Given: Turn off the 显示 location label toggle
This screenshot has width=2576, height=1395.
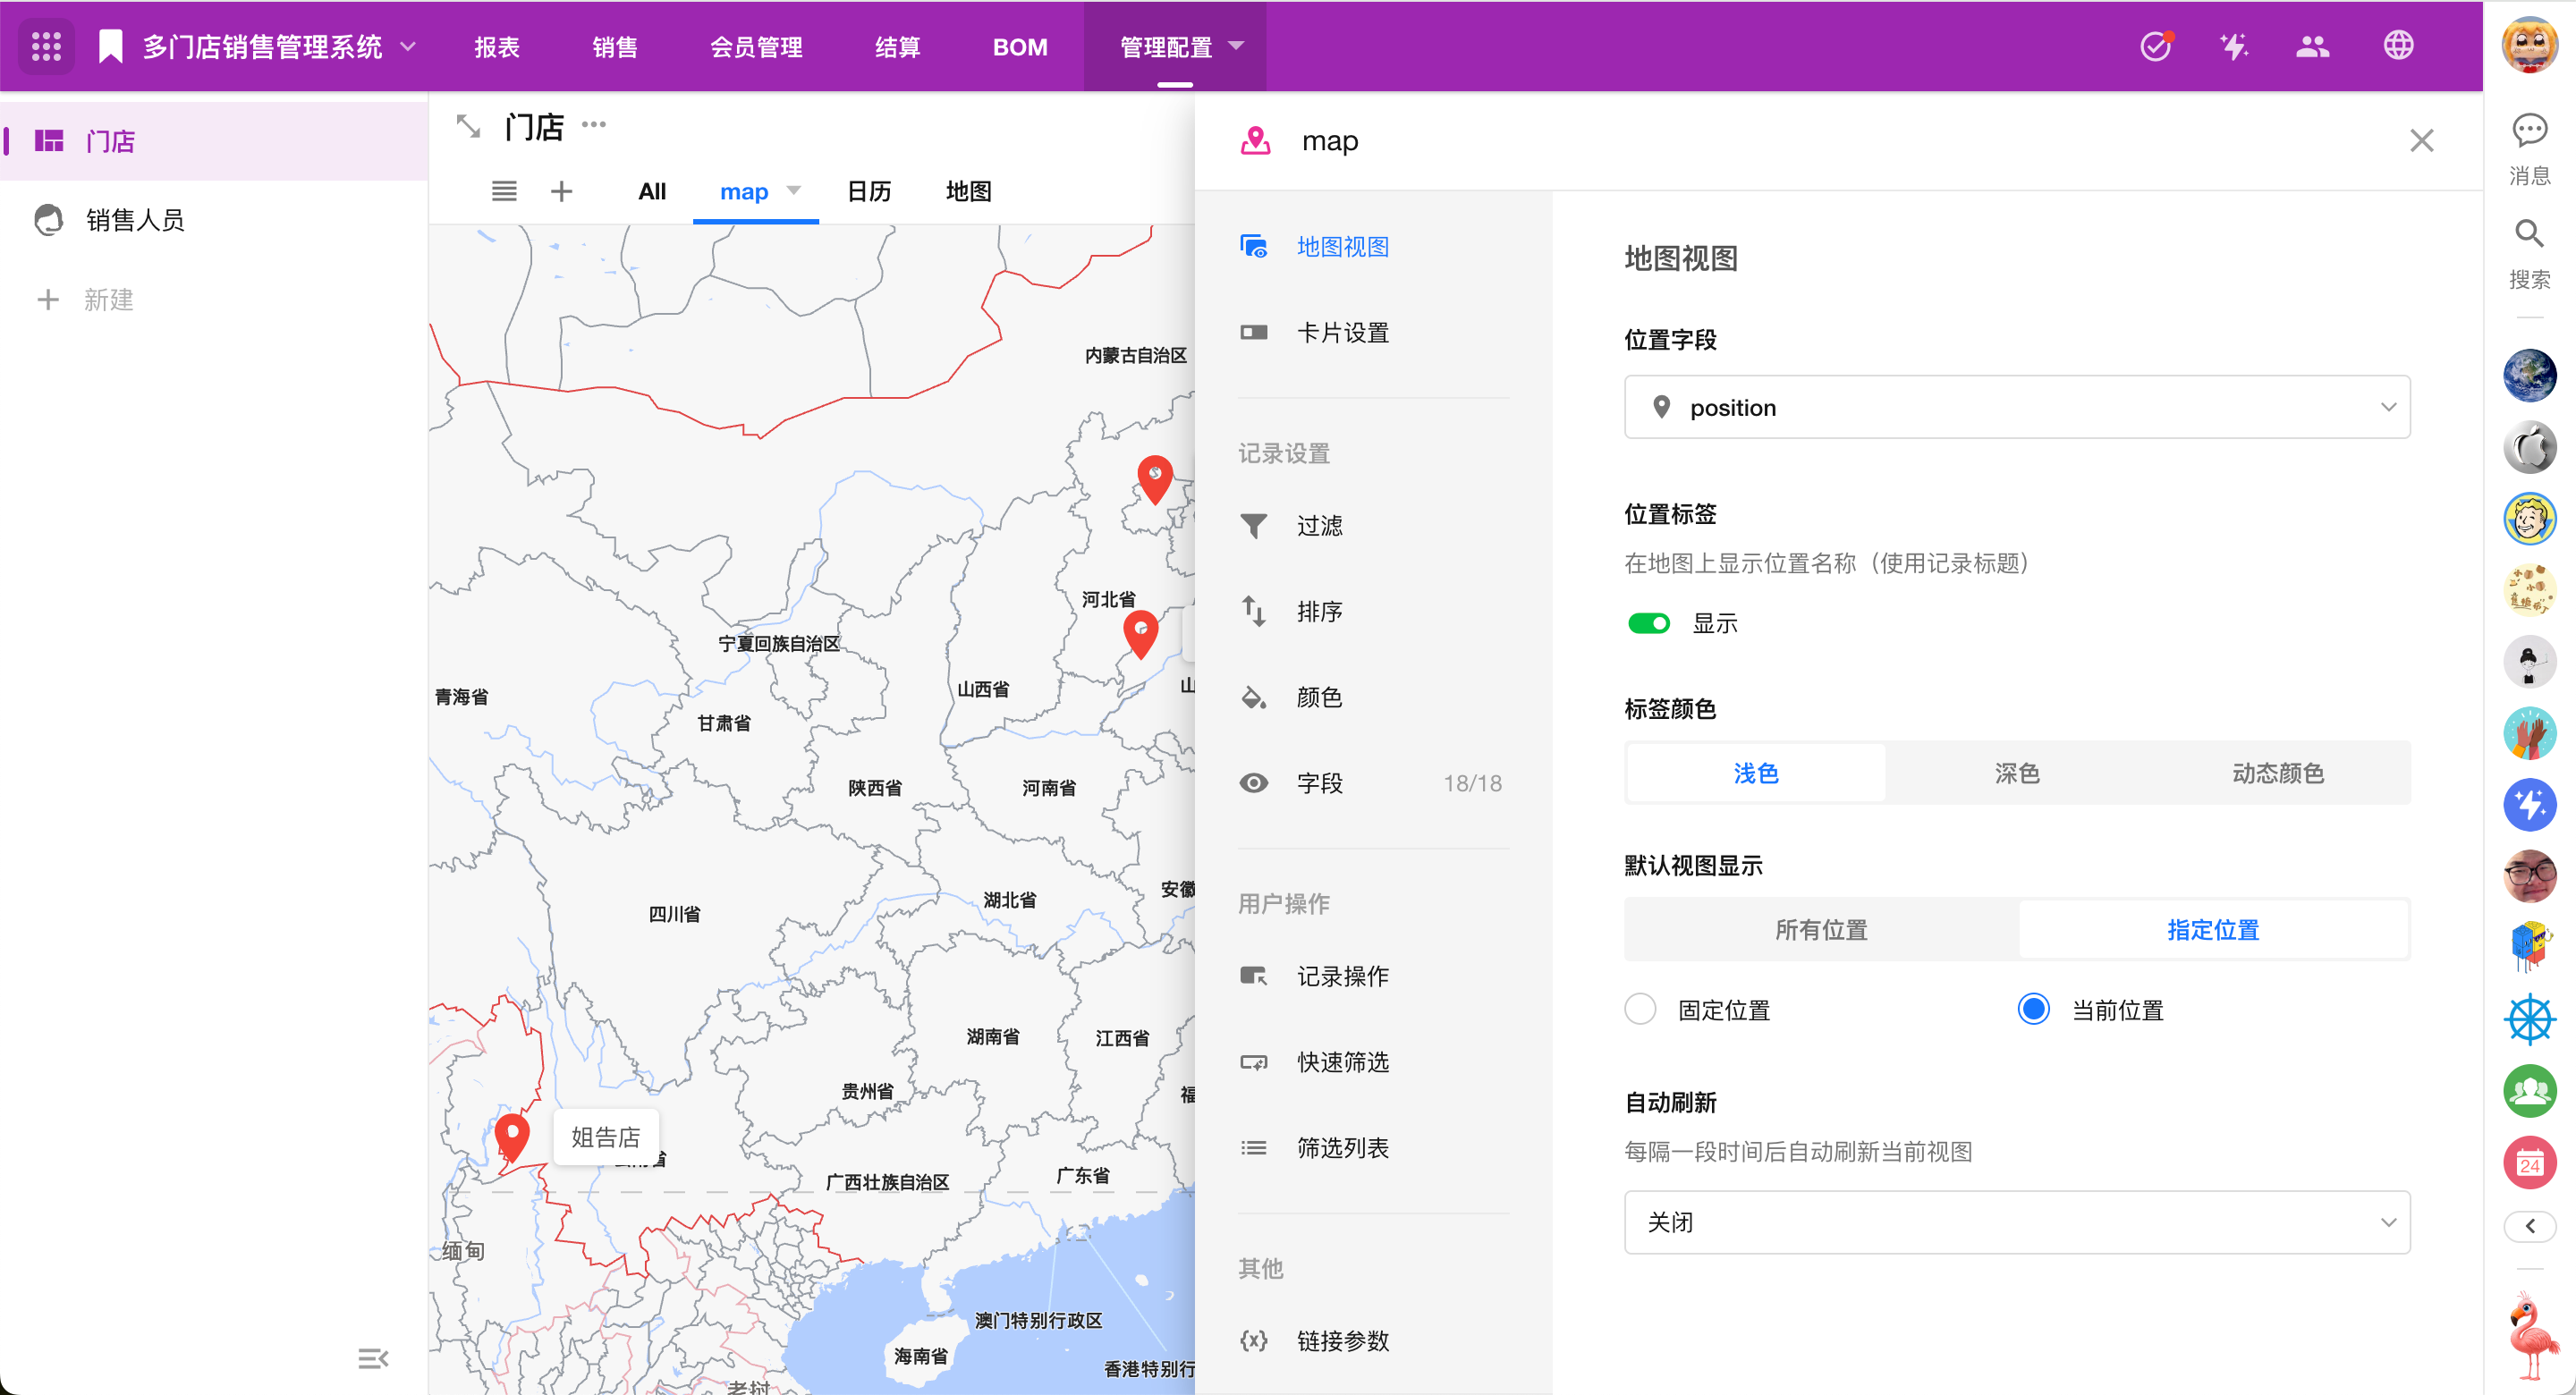Looking at the screenshot, I should (1649, 623).
